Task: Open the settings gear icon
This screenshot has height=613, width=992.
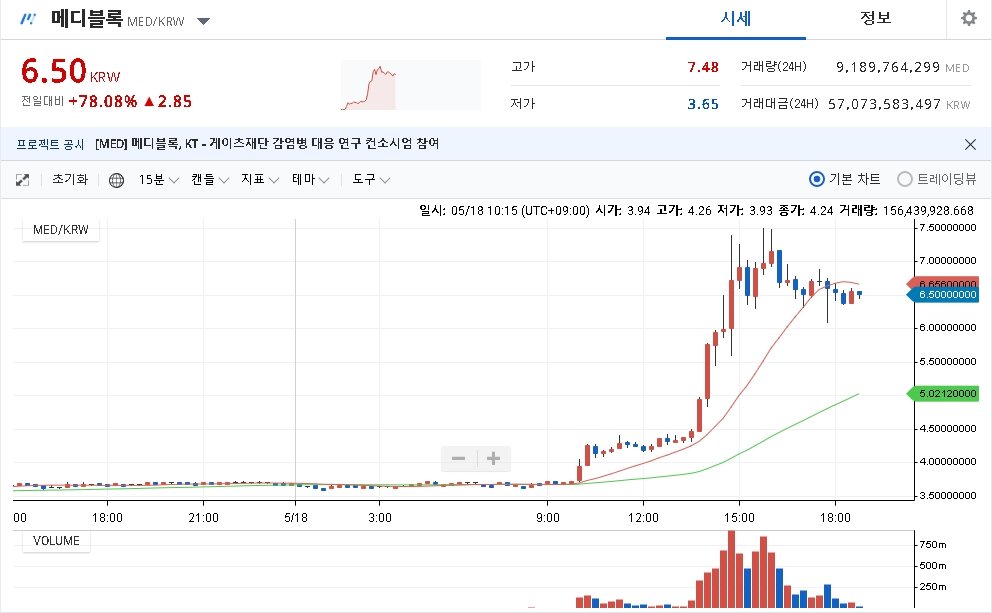Action: pyautogui.click(x=969, y=18)
